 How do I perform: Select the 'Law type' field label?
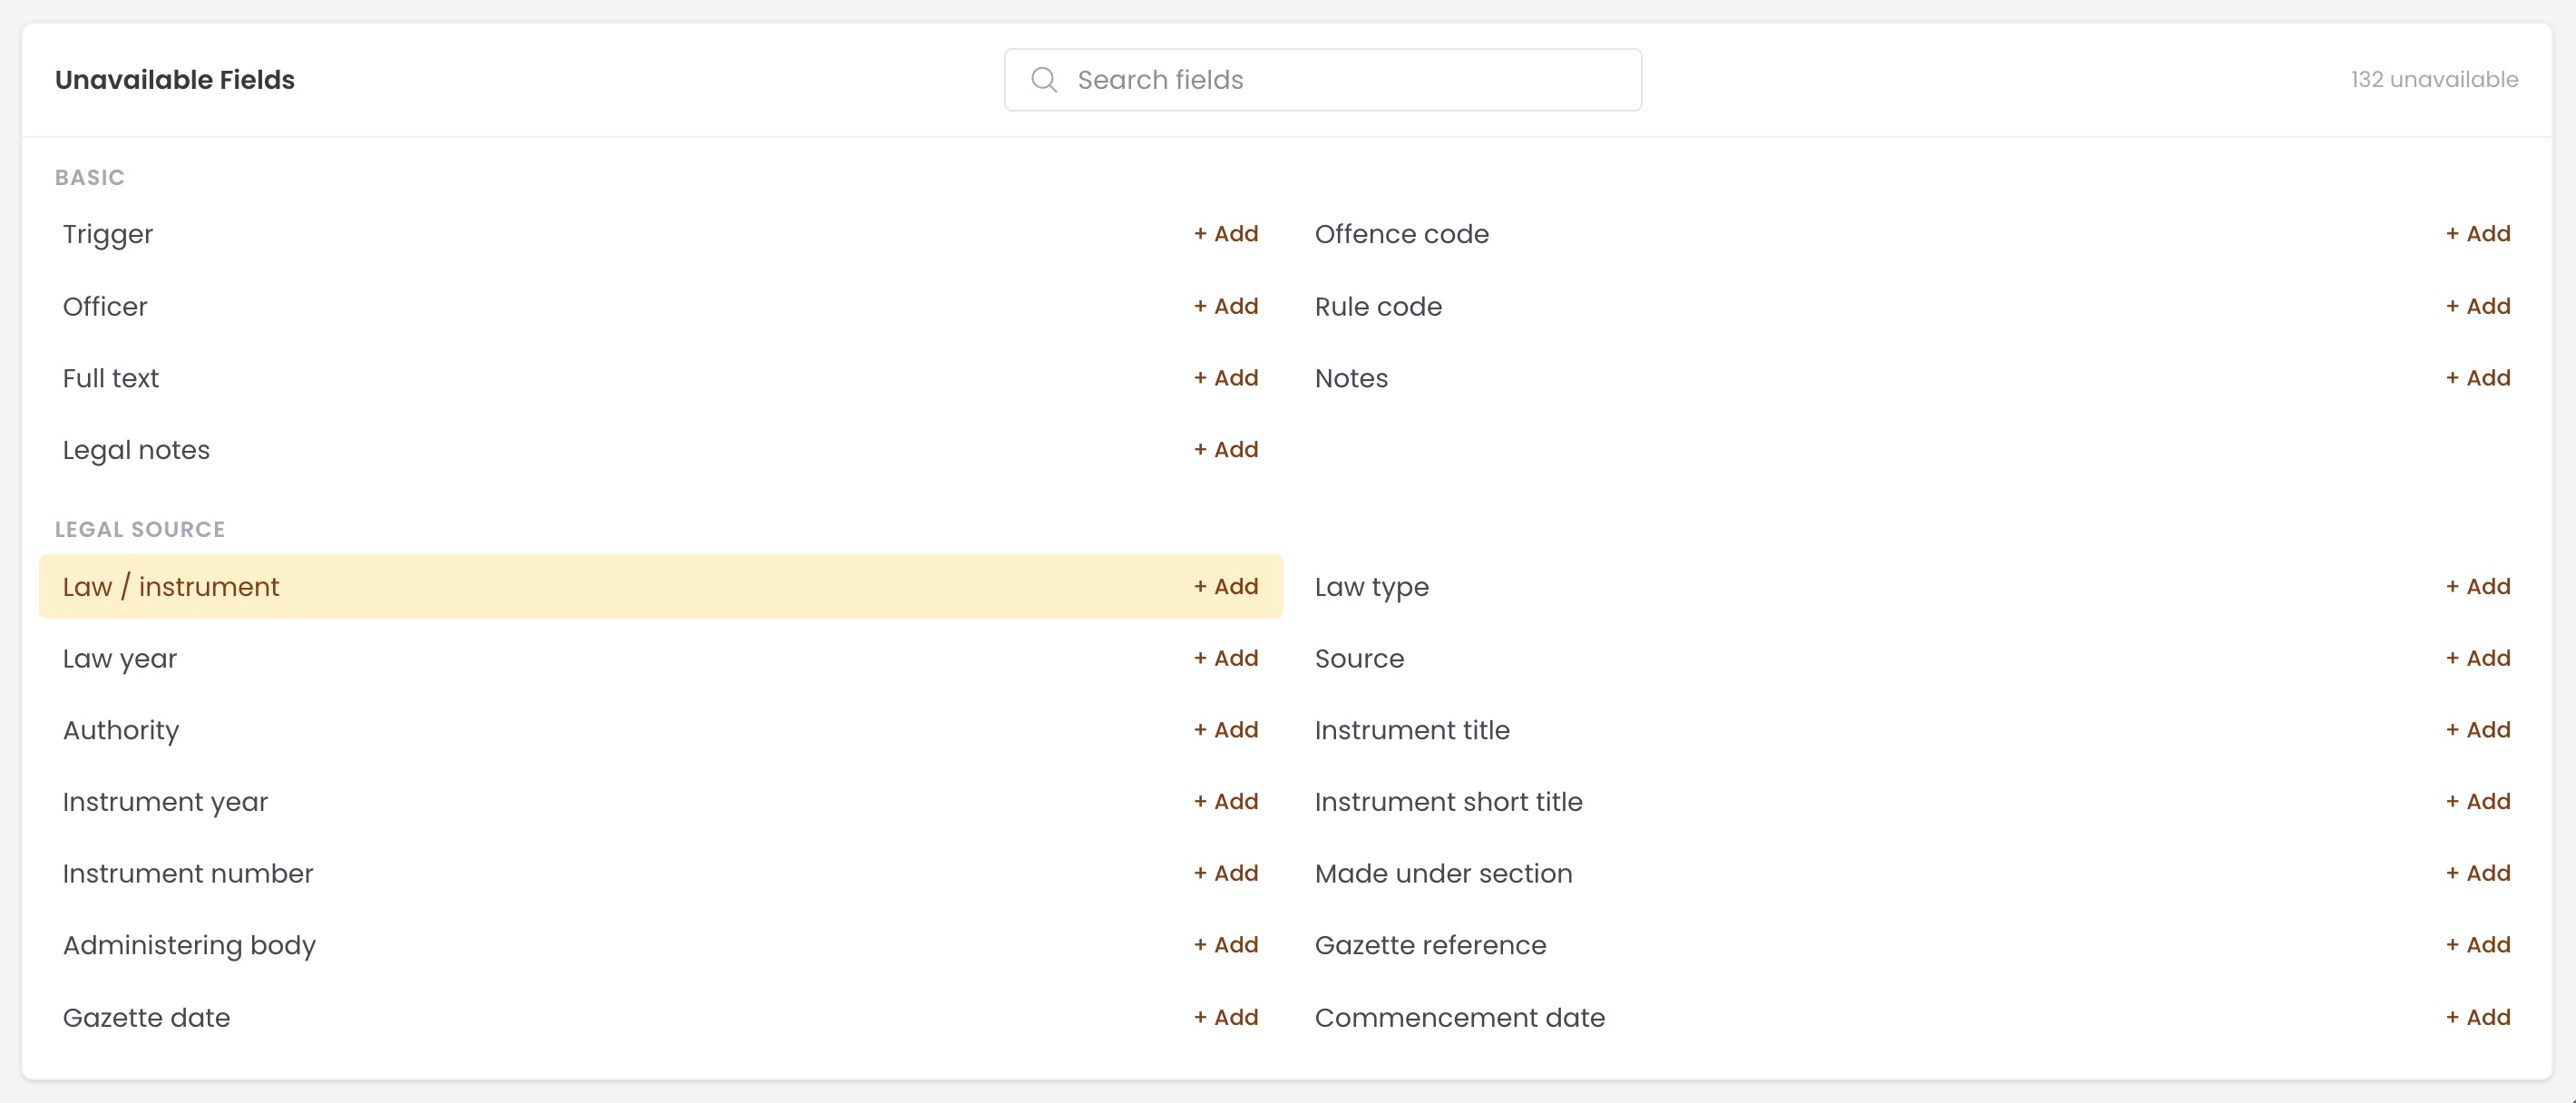pos(1372,588)
